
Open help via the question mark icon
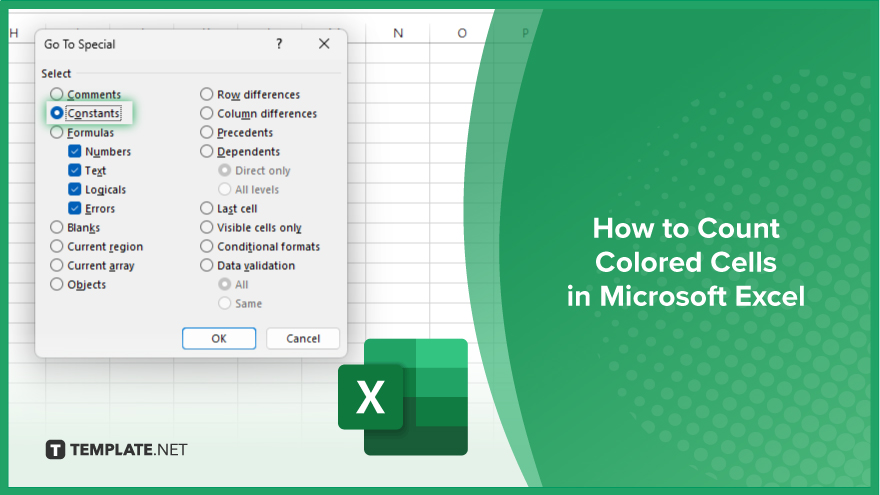point(279,44)
